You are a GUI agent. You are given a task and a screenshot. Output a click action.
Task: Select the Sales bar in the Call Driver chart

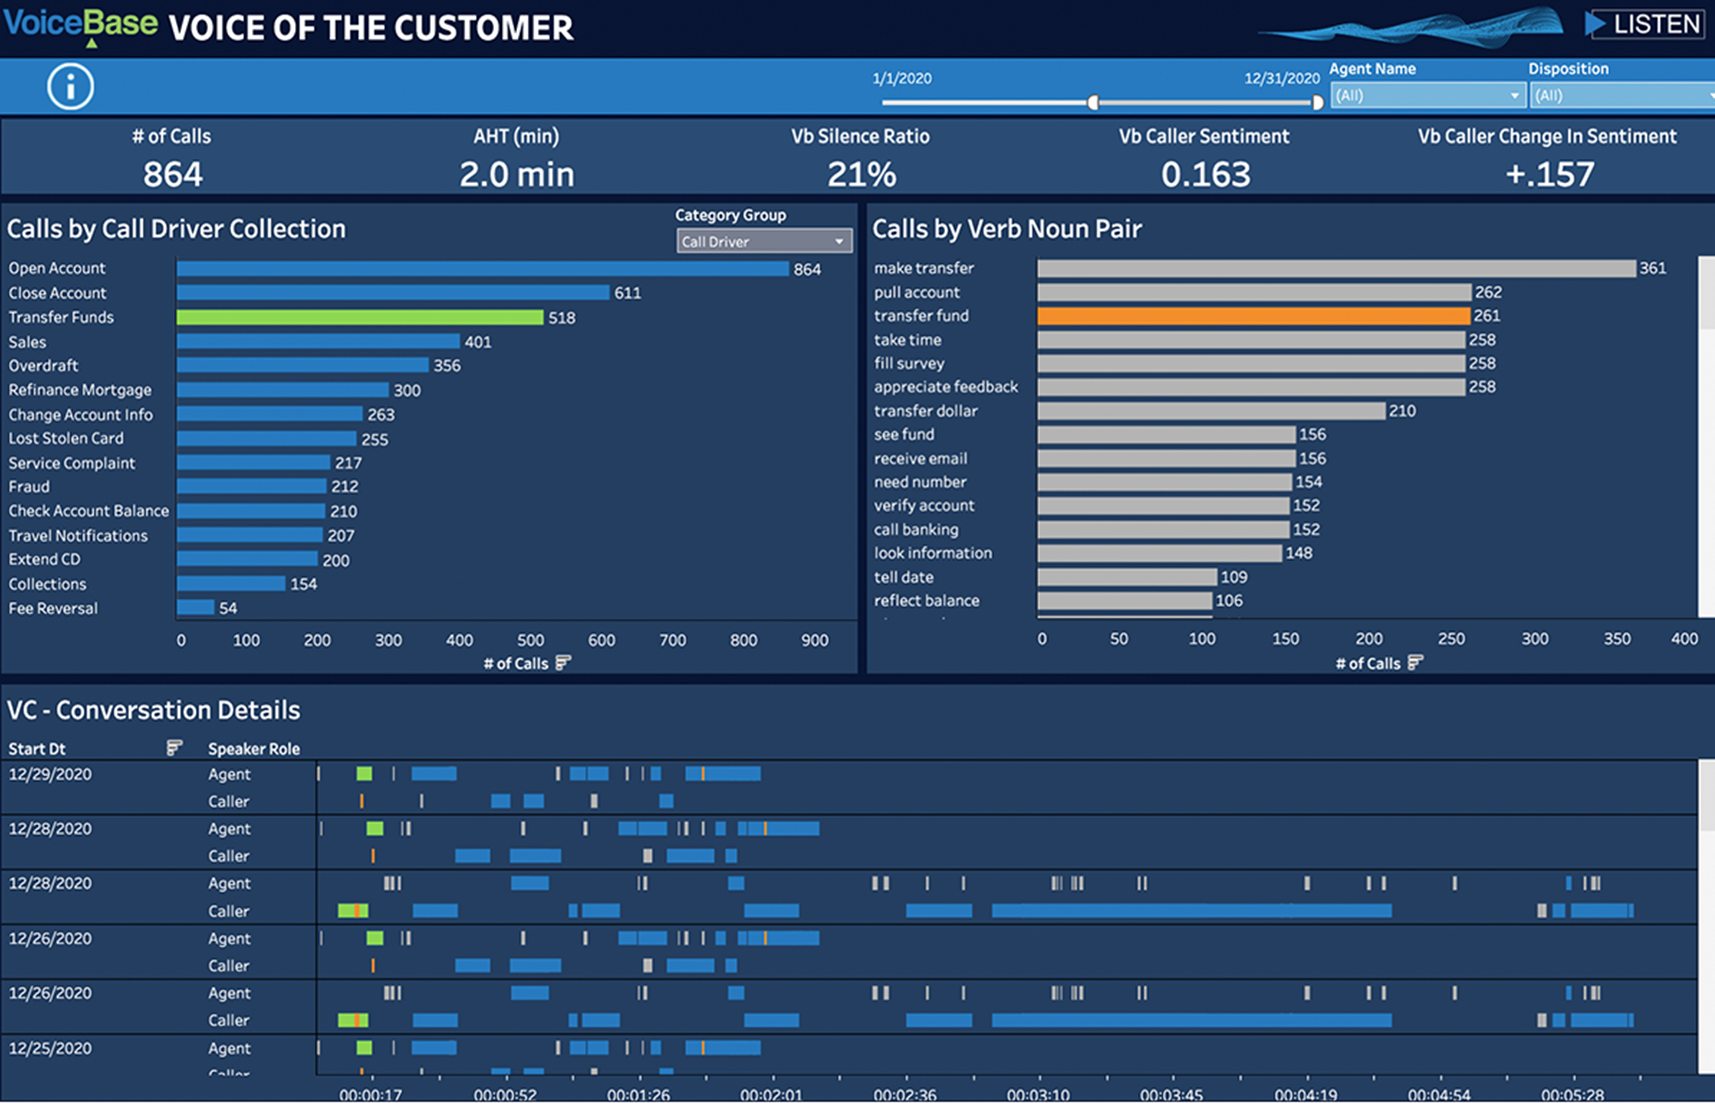318,342
